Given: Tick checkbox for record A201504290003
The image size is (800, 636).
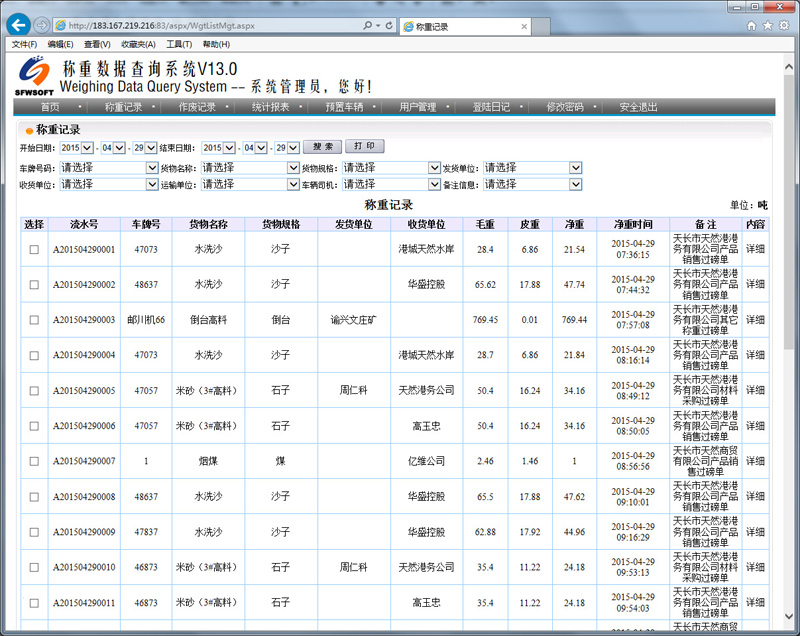Looking at the screenshot, I should click(34, 320).
